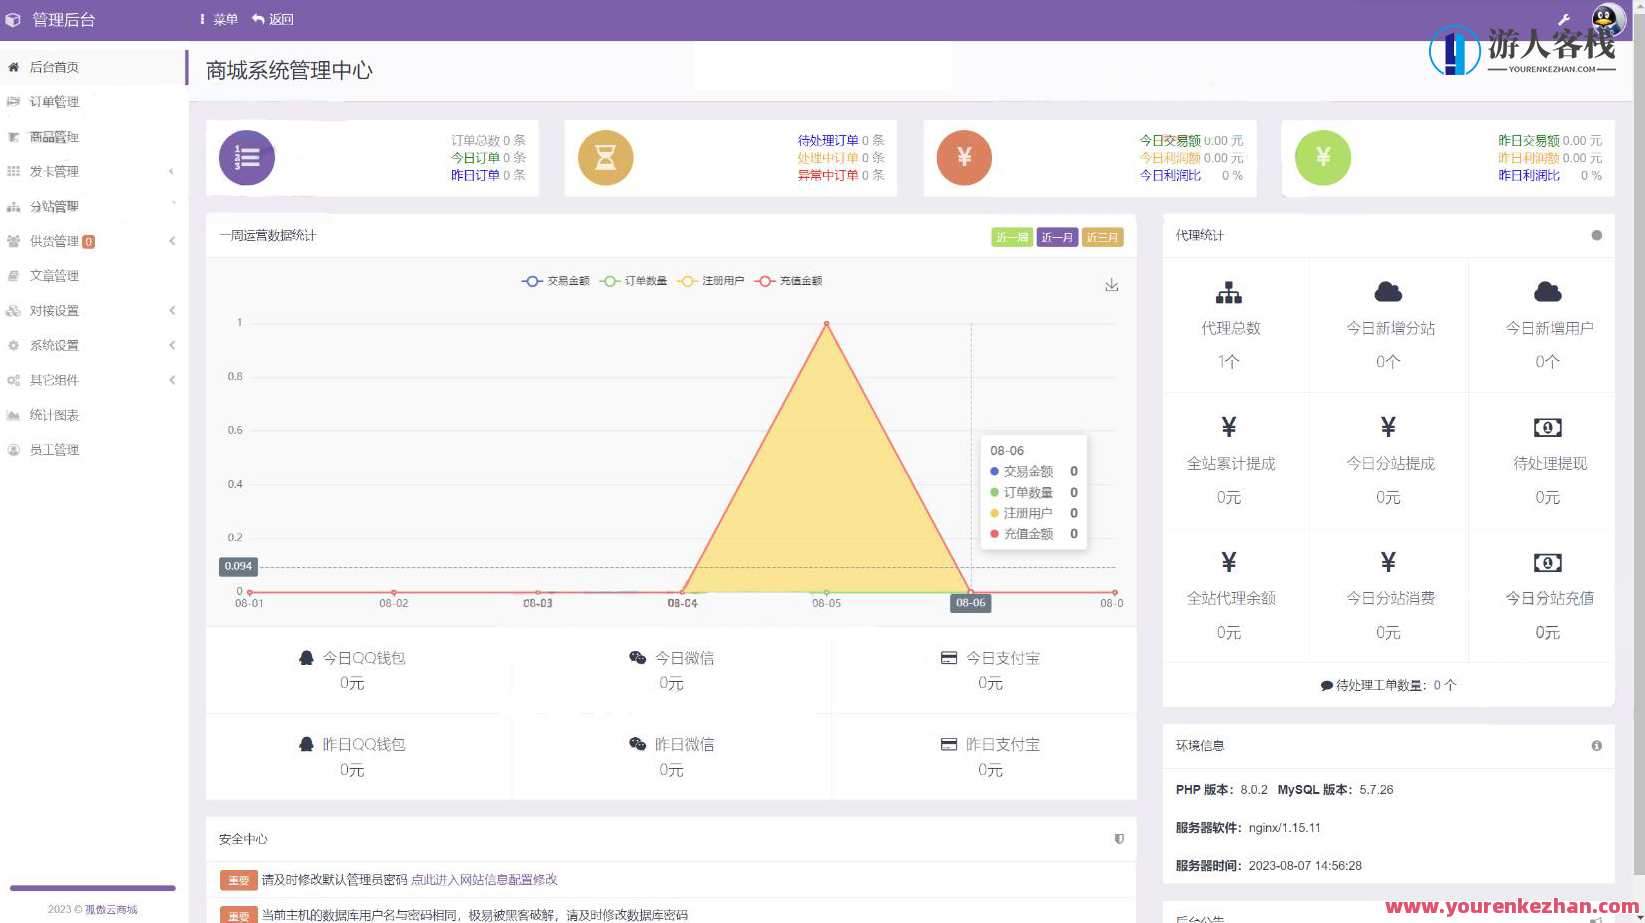Click the hourglass pending orders icon
This screenshot has width=1645, height=923.
click(604, 157)
